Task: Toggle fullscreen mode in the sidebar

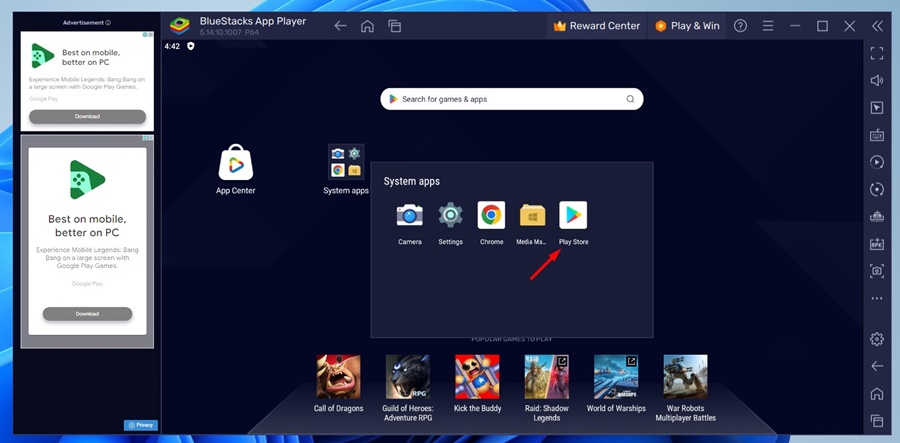Action: point(876,53)
